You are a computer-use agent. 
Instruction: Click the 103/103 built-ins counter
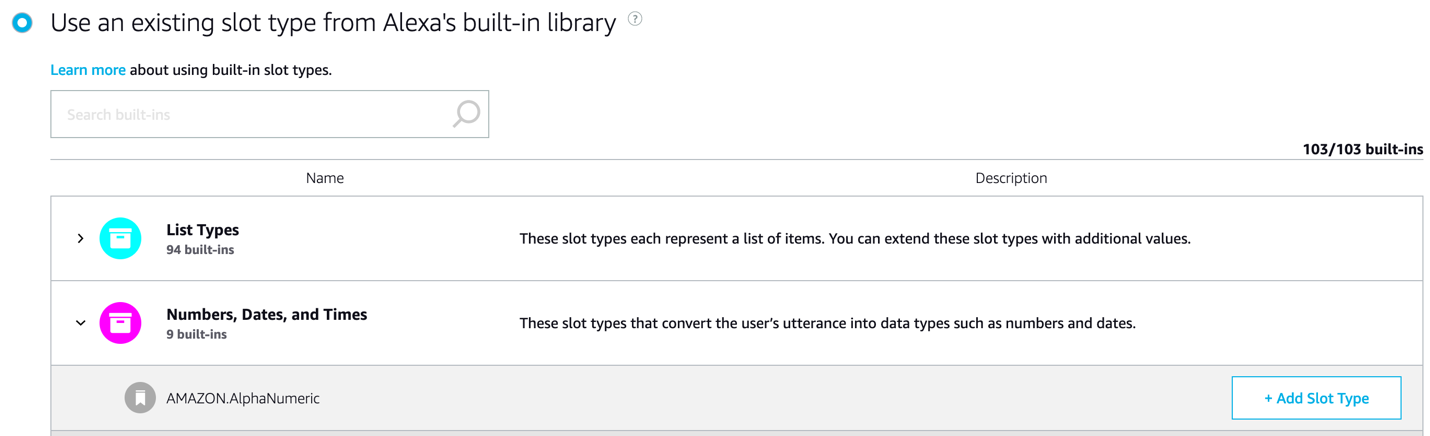pos(1362,149)
